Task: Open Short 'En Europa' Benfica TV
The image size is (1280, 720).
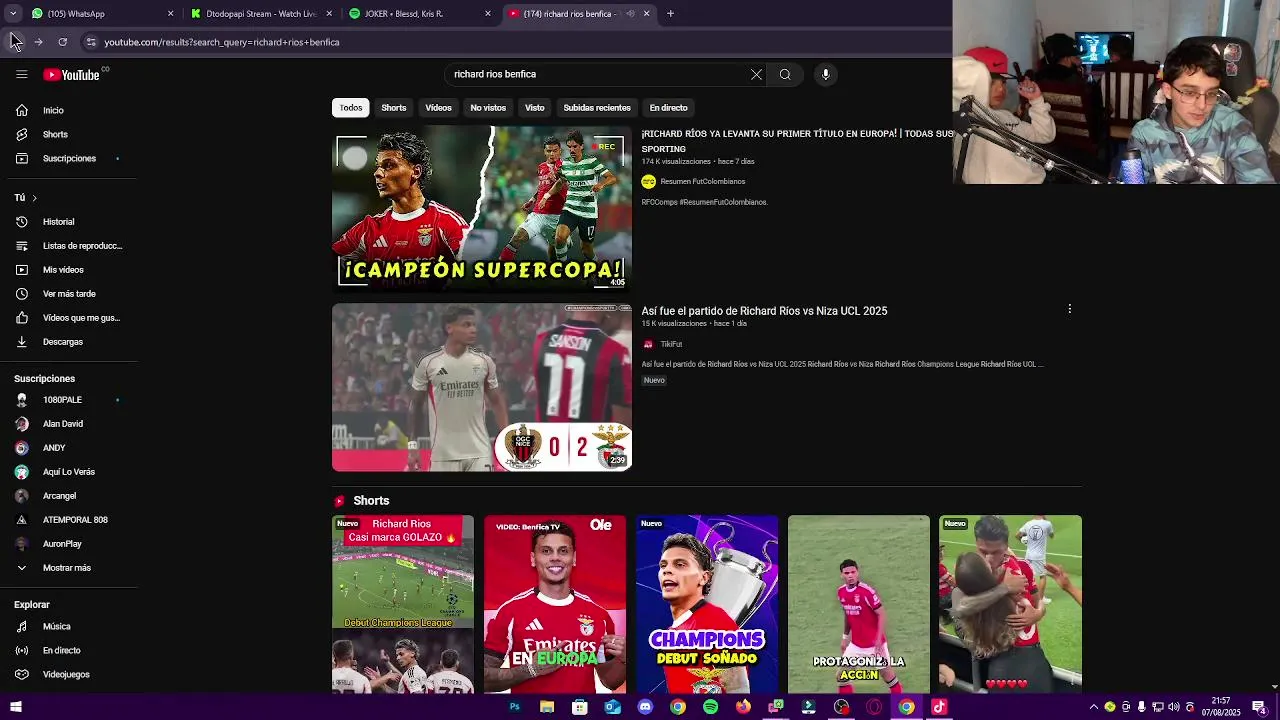Action: point(555,604)
